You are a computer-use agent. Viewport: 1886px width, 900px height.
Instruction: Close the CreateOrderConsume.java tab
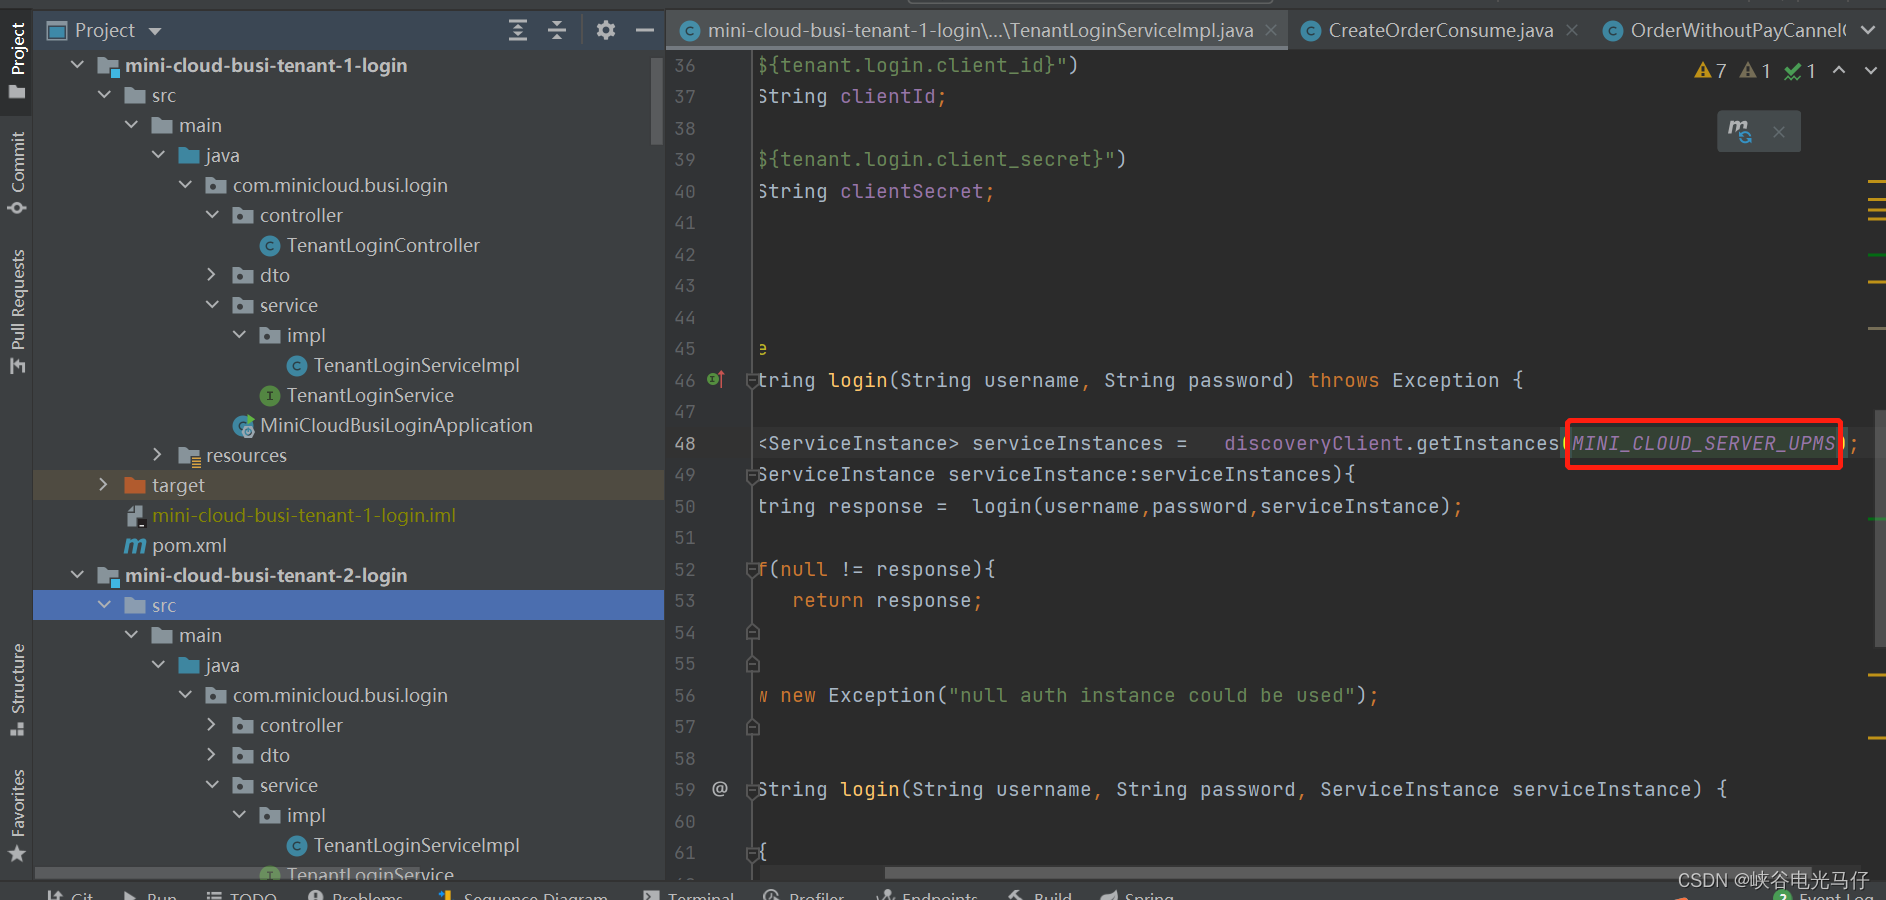[1572, 31]
